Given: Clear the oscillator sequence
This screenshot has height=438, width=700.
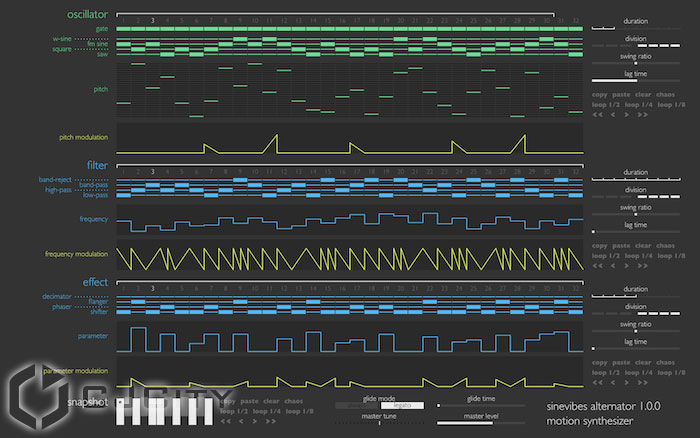Looking at the screenshot, I should [643, 95].
